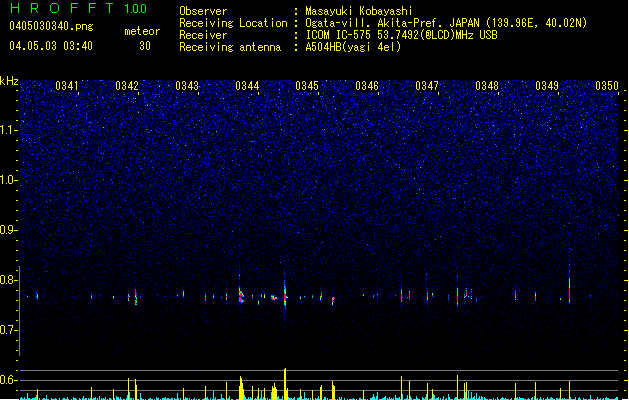629x400 pixels.
Task: Click the 0345 time marker
Action: coord(307,86)
